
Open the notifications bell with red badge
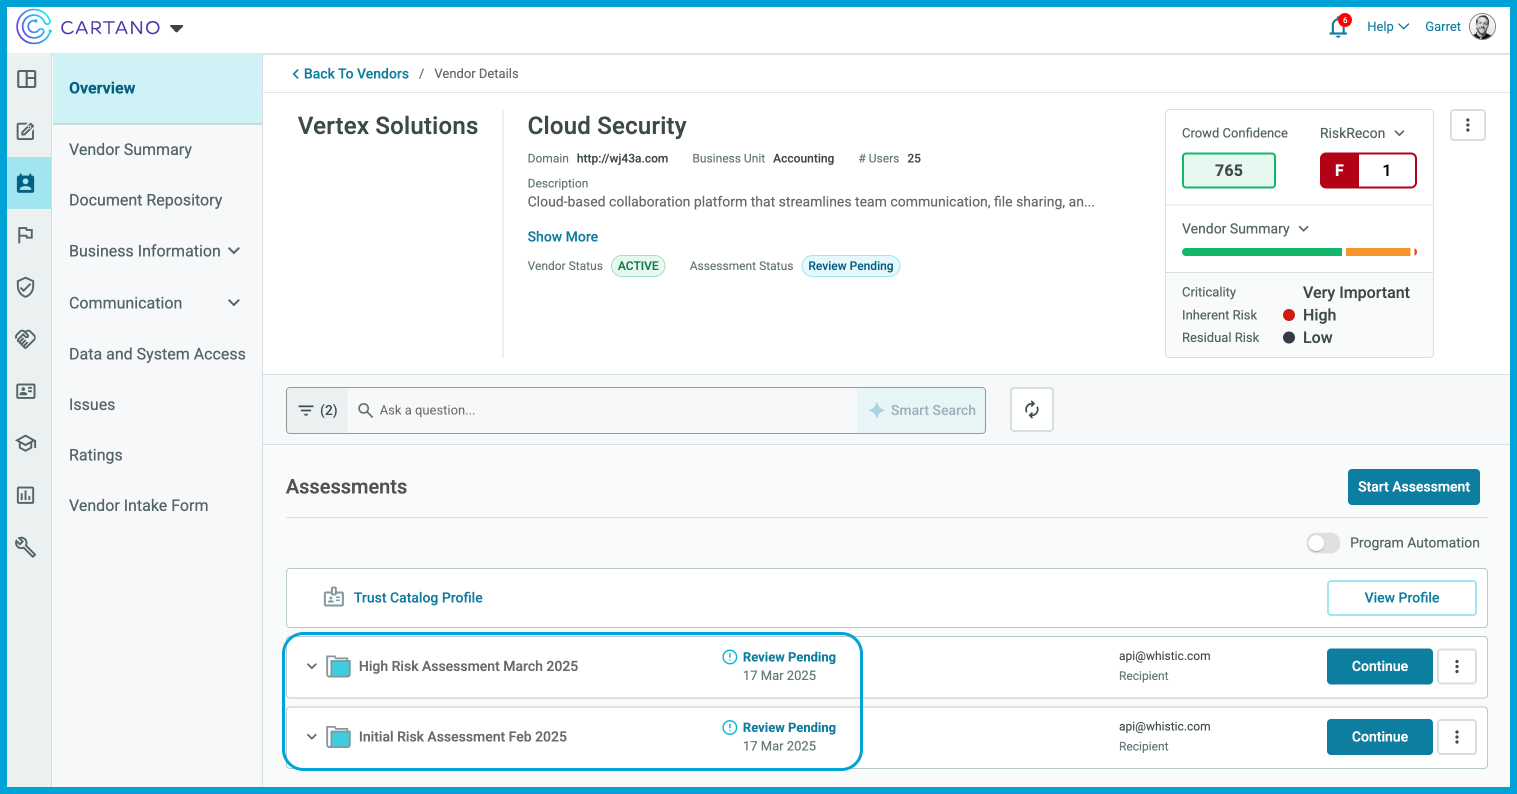pyautogui.click(x=1338, y=26)
